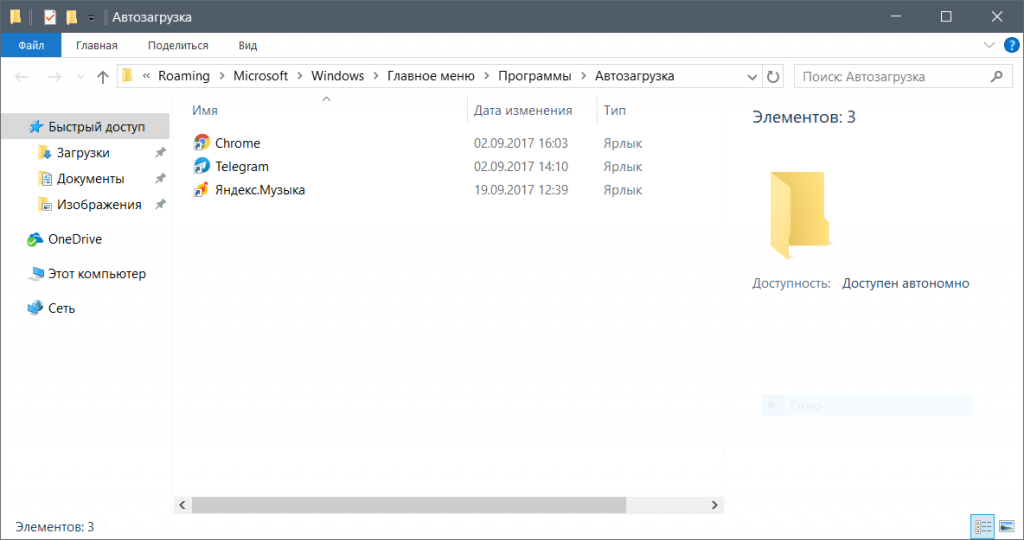
Task: Go back using the left arrow
Action: point(22,76)
